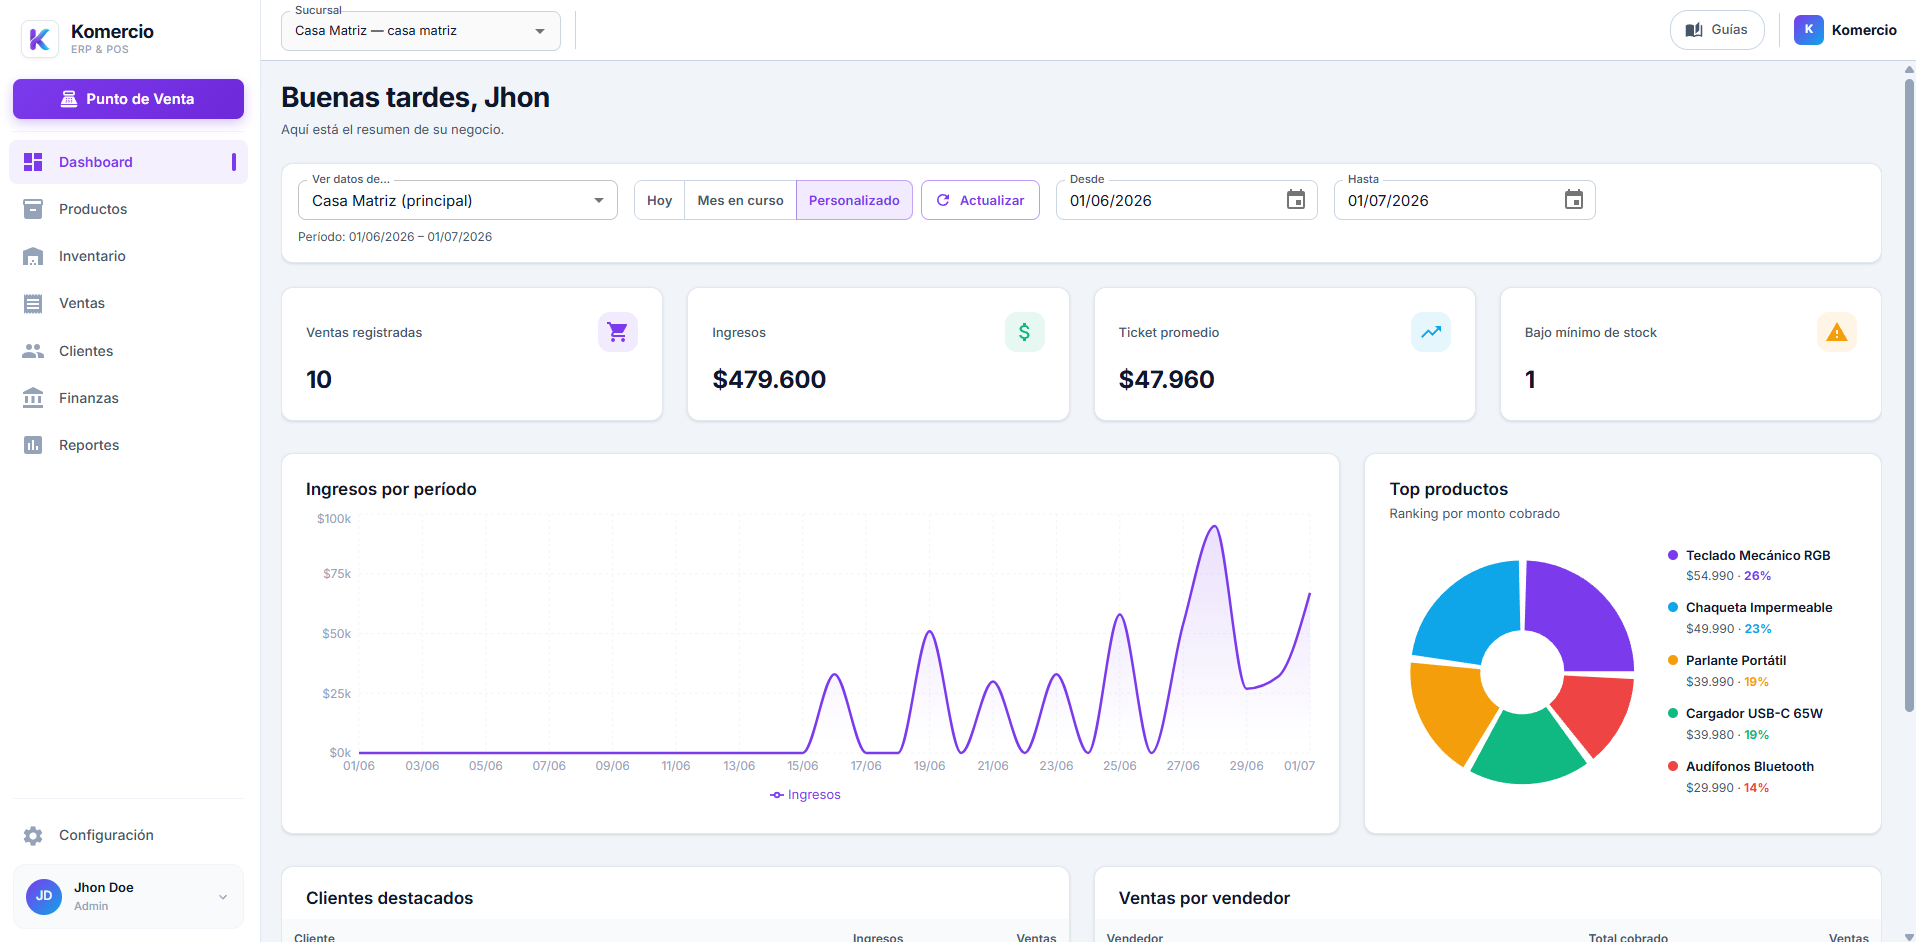Click the Actualizar refresh button
The image size is (1916, 942).
980,200
